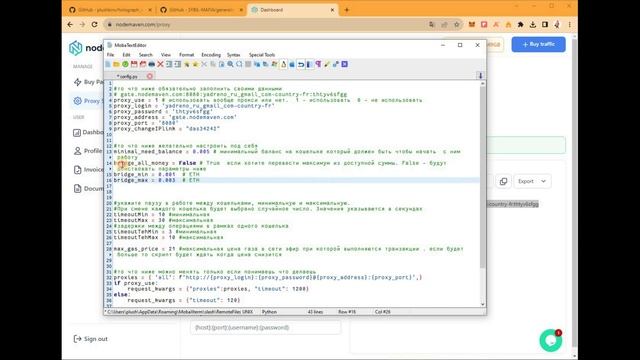Click the editor vertical scrollbar thumb
This screenshot has width=640, height=360.
(483, 177)
